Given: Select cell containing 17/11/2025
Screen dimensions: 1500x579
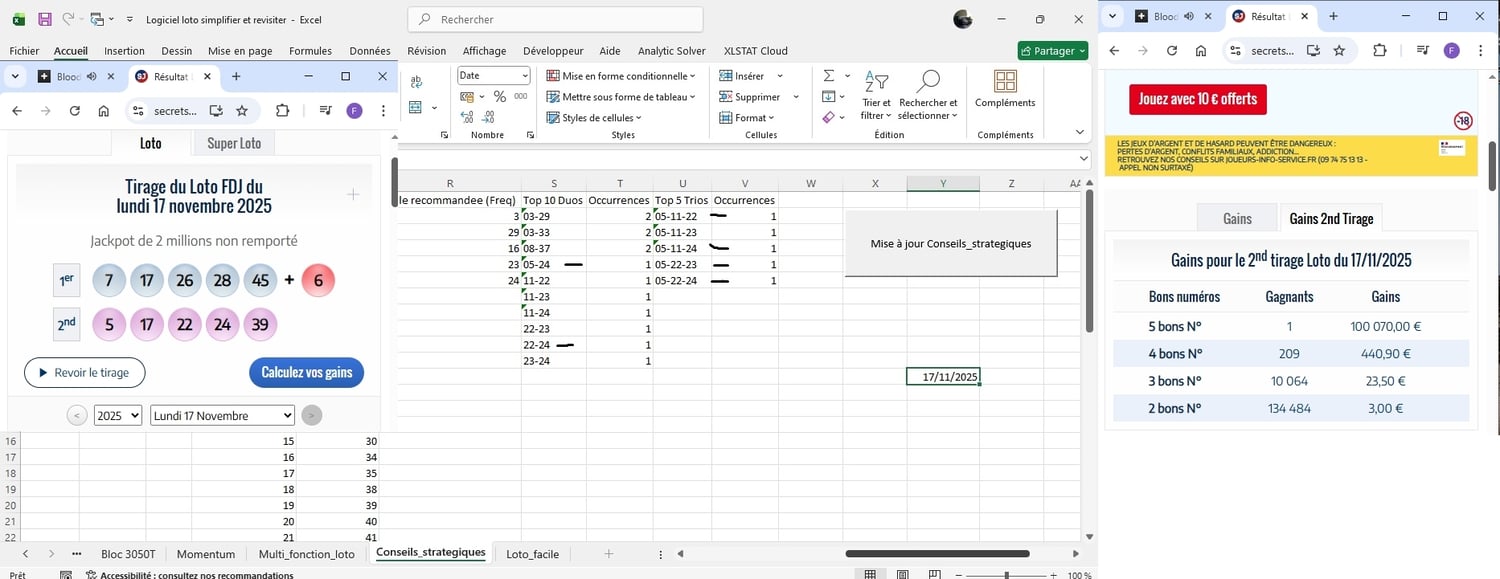Looking at the screenshot, I should coord(943,377).
